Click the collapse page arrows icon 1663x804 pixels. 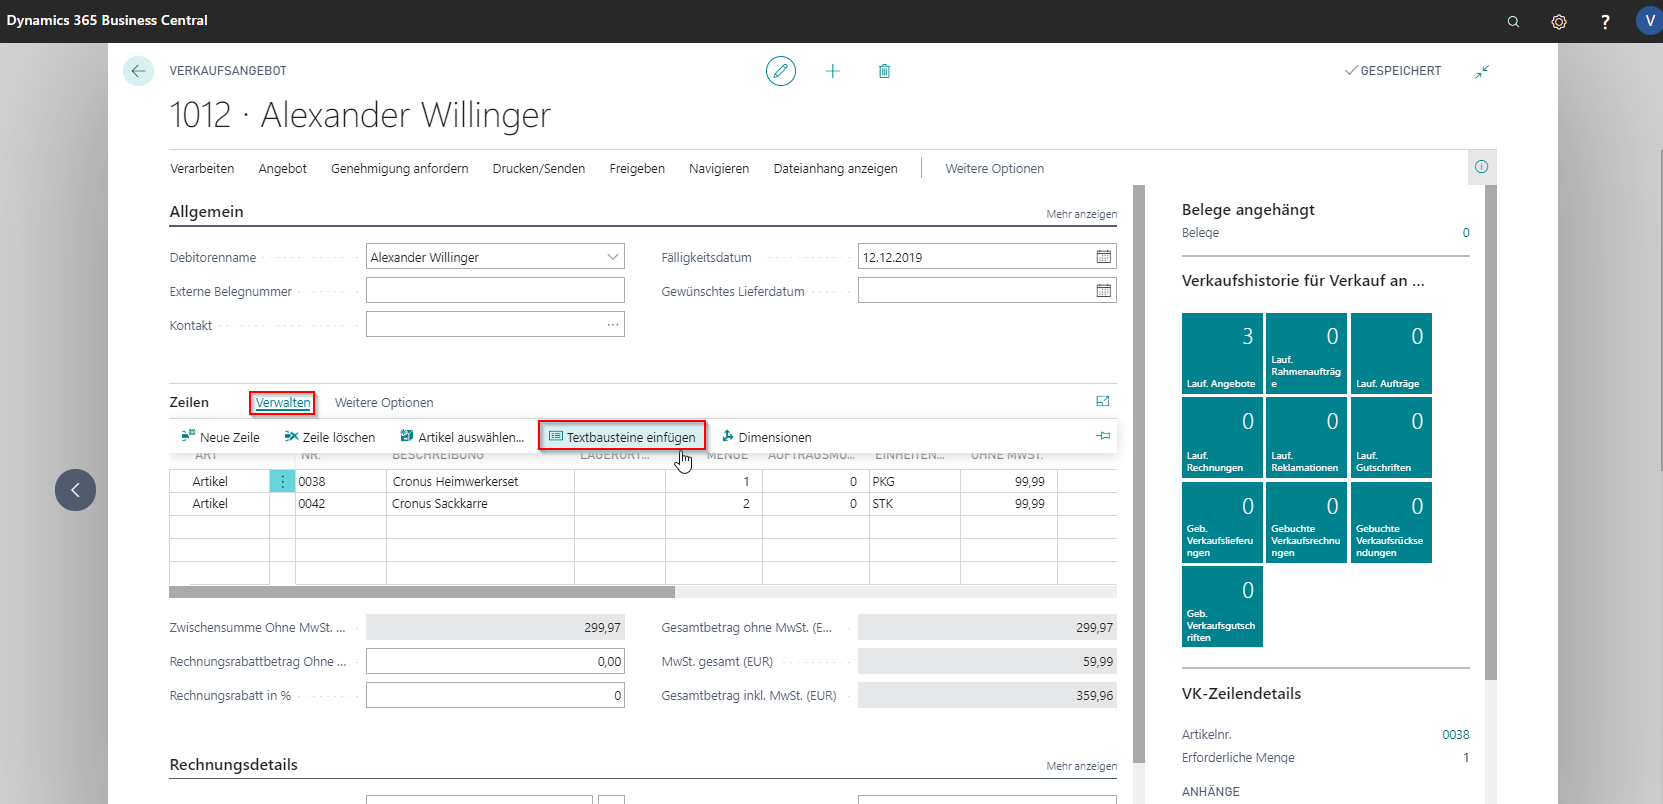click(x=1482, y=71)
